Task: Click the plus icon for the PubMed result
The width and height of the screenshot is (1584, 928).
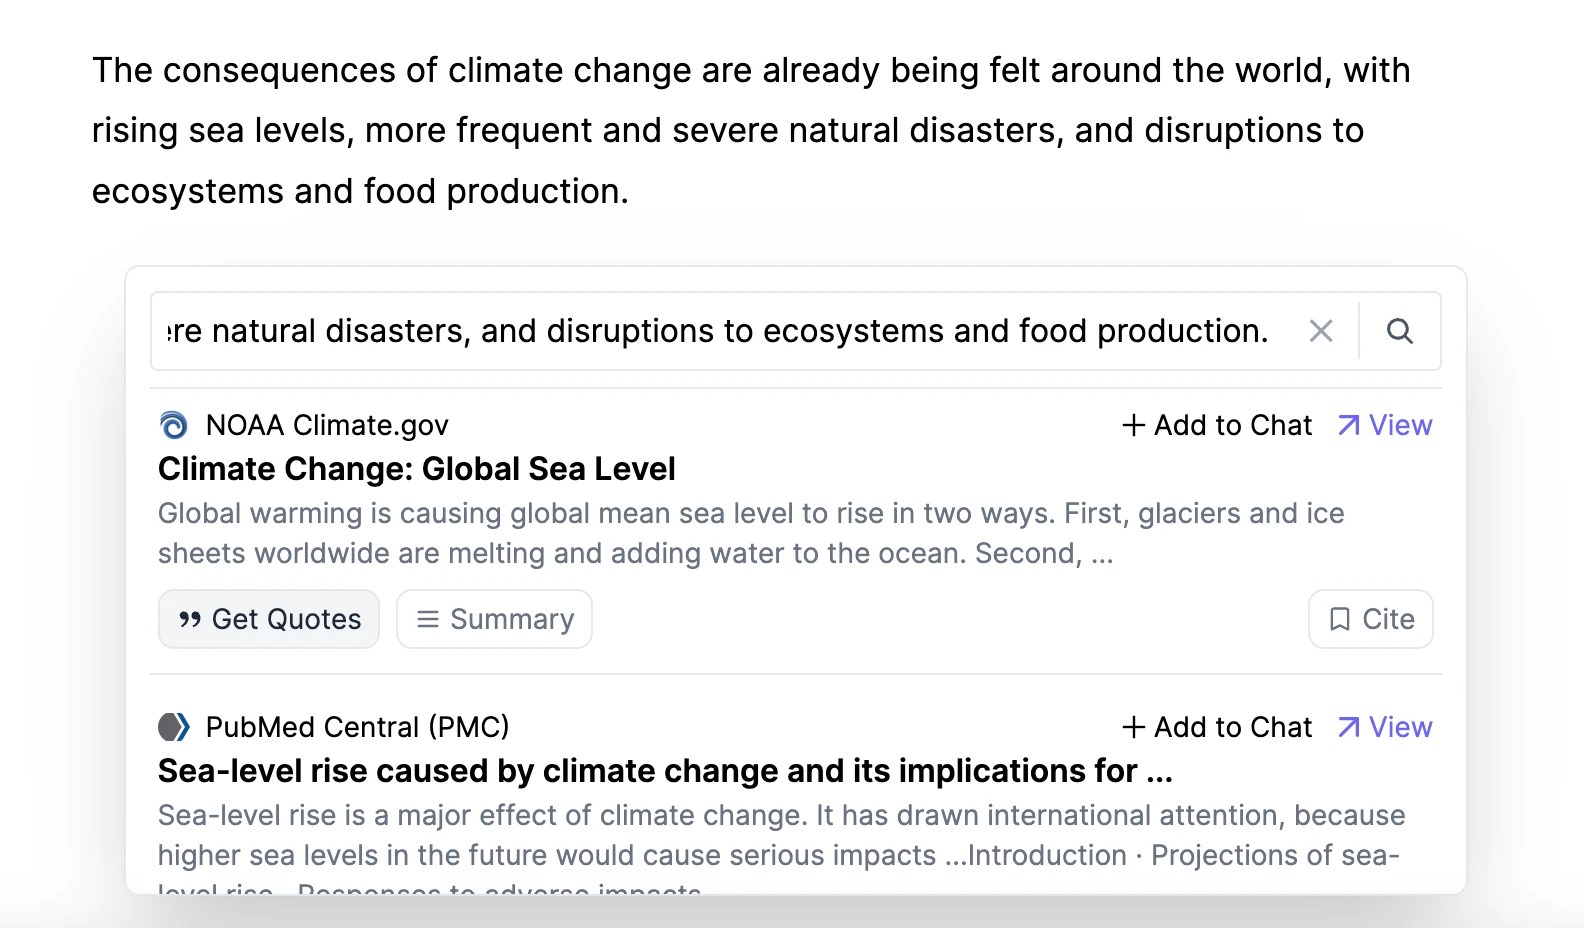Action: (1133, 727)
